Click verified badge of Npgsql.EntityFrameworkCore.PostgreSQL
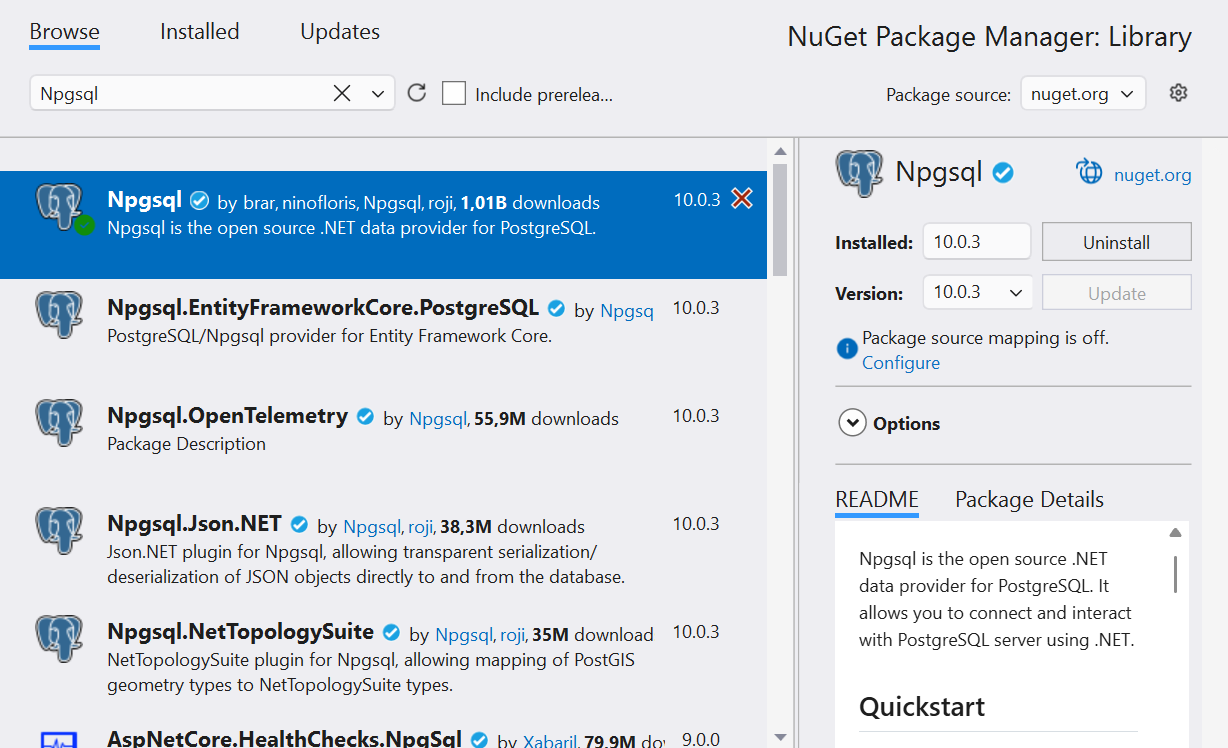The width and height of the screenshot is (1228, 748). pos(557,309)
